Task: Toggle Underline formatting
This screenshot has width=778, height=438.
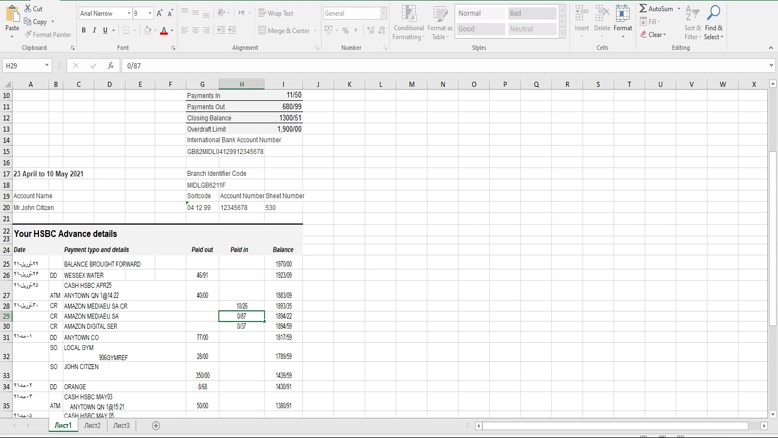Action: click(106, 31)
